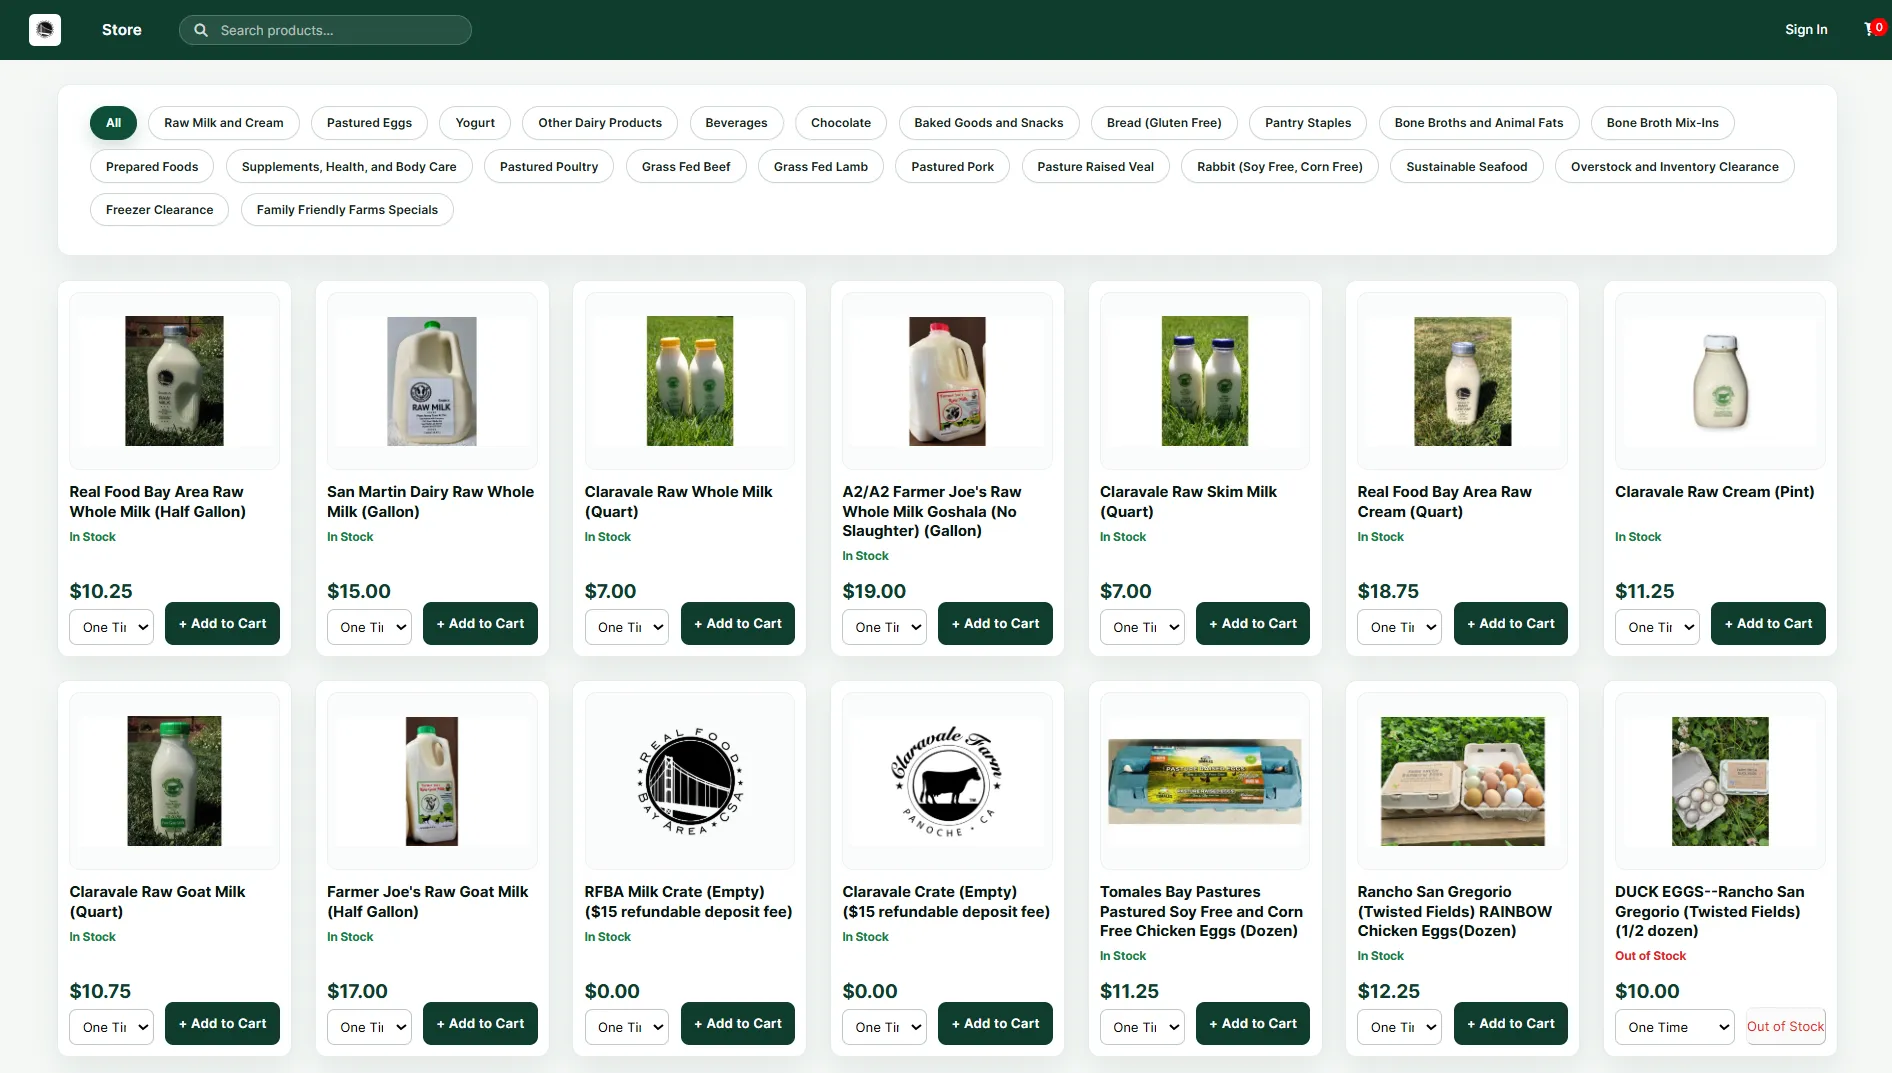Show Baked Goods and Snacks

pos(989,123)
